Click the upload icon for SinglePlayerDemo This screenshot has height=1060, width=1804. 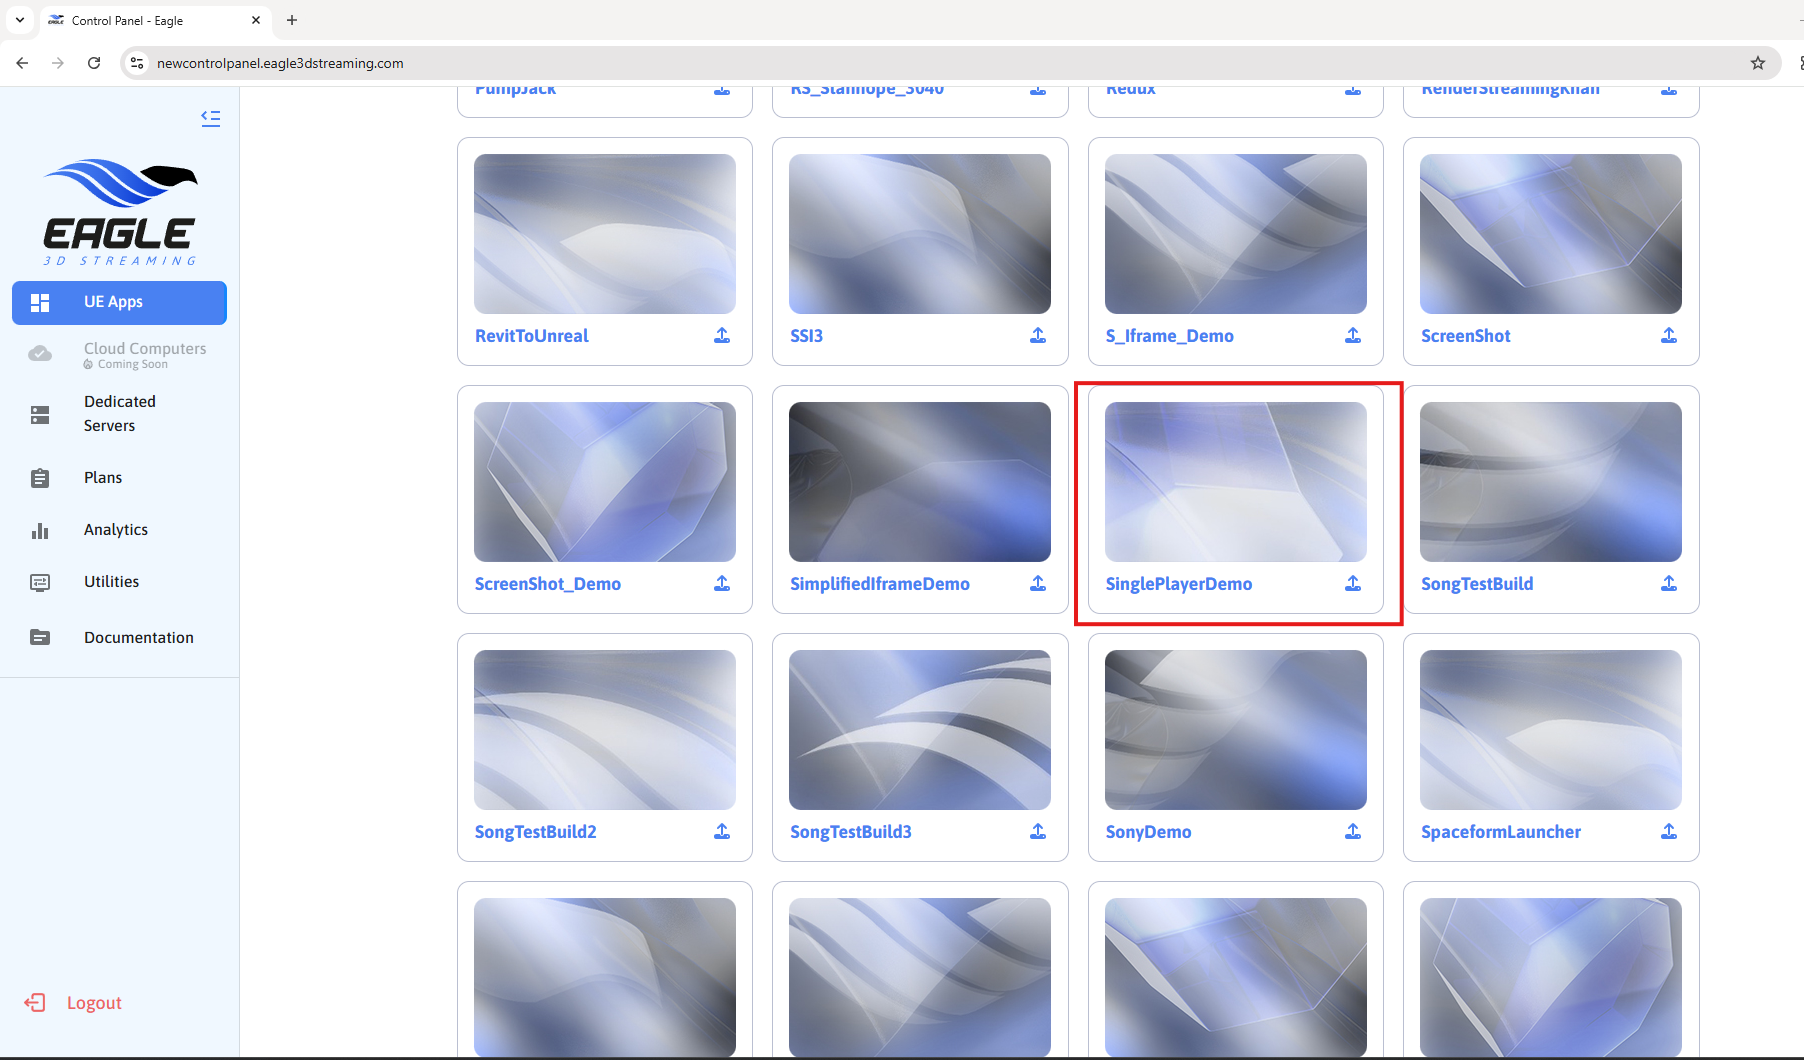[x=1353, y=584]
